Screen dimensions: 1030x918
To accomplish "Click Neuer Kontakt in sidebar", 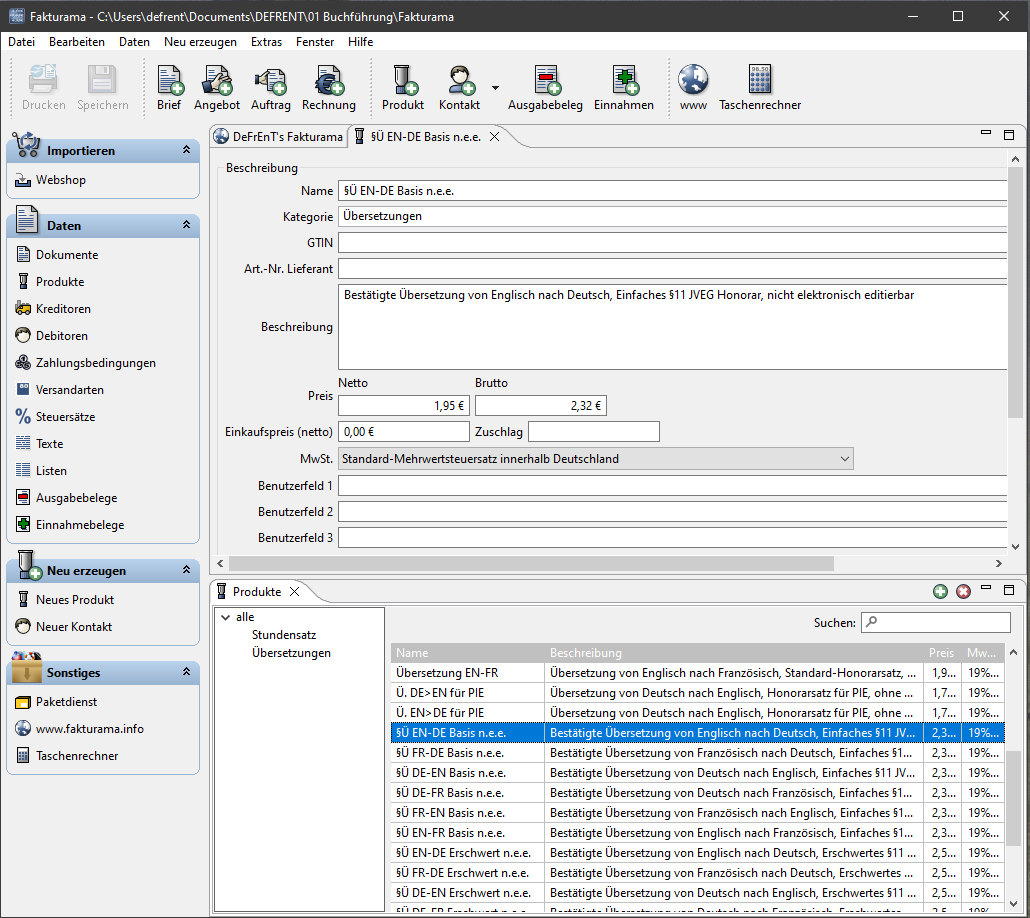I will (63, 627).
